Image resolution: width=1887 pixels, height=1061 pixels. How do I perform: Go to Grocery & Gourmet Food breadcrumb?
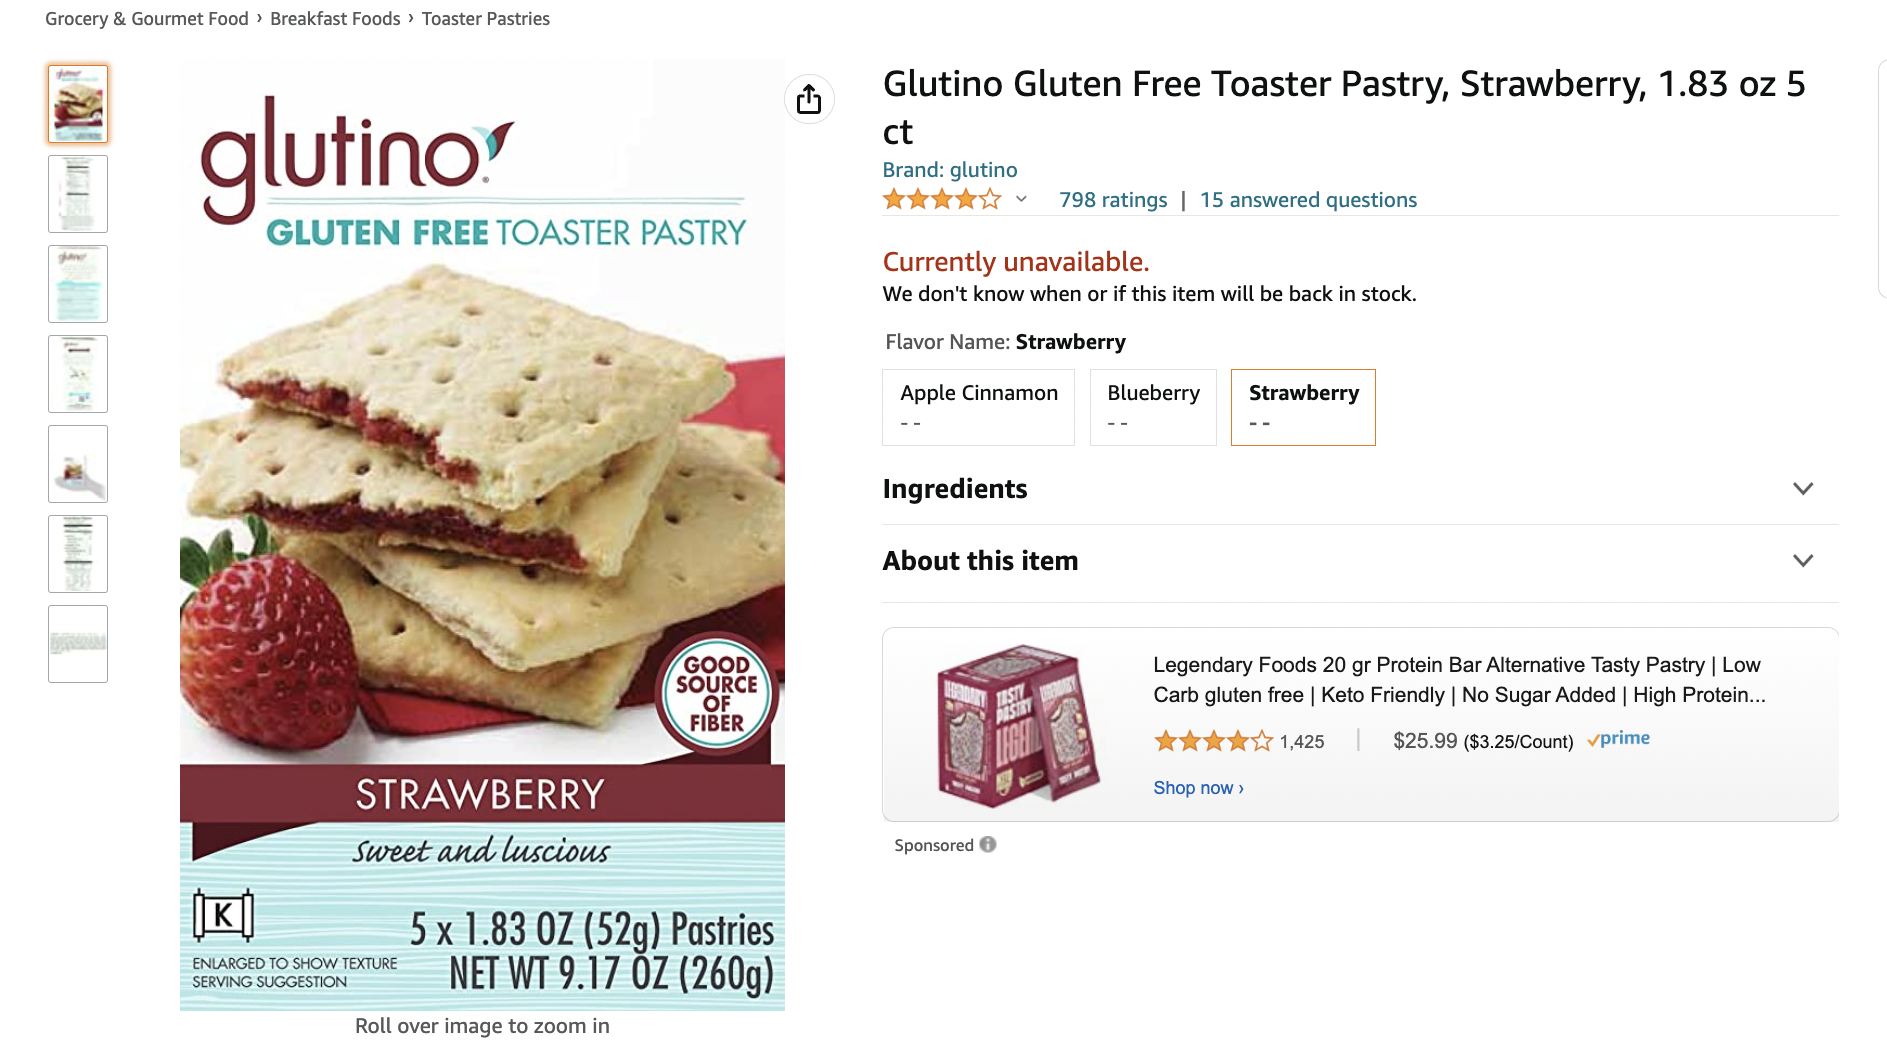[x=147, y=19]
